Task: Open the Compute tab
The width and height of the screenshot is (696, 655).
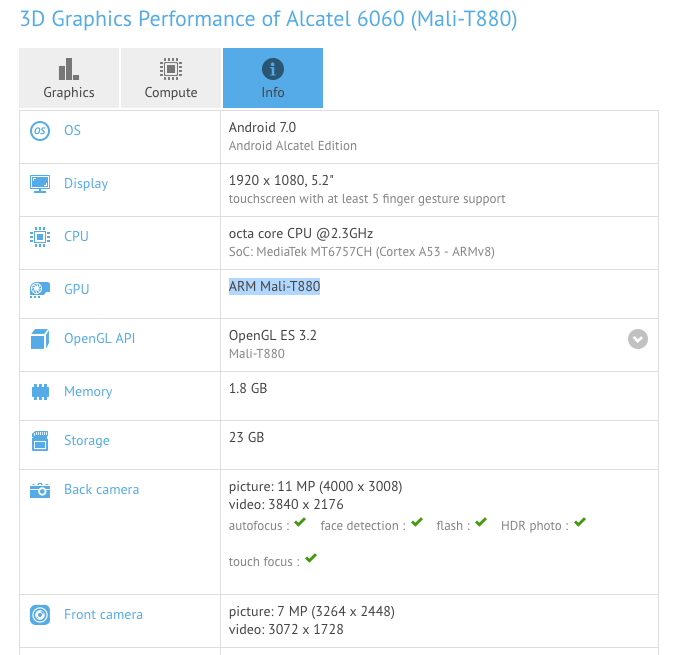Action: (x=171, y=78)
